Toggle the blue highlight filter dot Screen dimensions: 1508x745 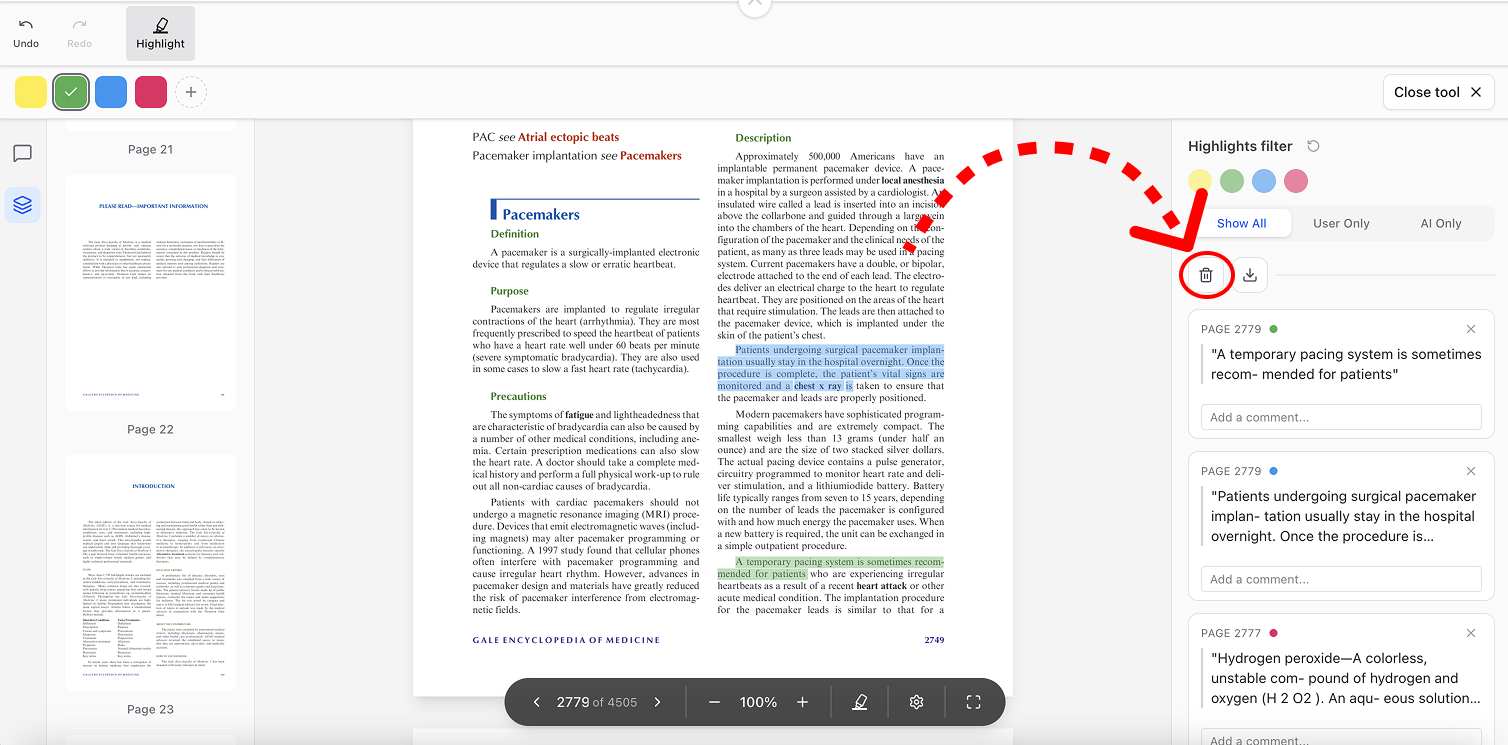[x=1263, y=180]
